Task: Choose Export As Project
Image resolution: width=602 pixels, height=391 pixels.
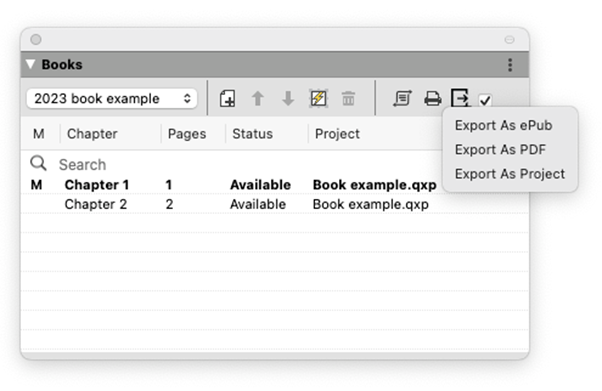Action: pos(510,174)
